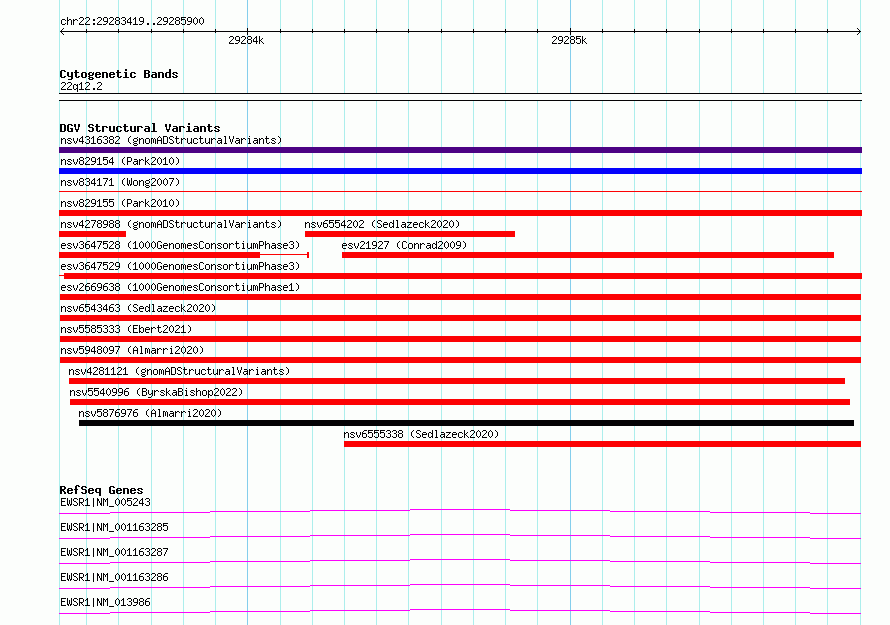Open the nsv5585333 (Ebert2021) label
The image size is (890, 625).
tap(126, 329)
